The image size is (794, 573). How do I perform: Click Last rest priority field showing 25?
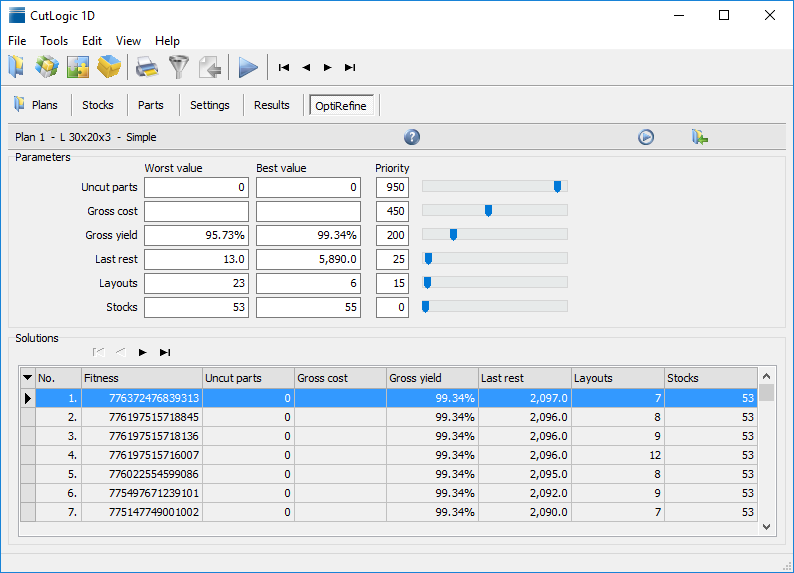tap(392, 259)
